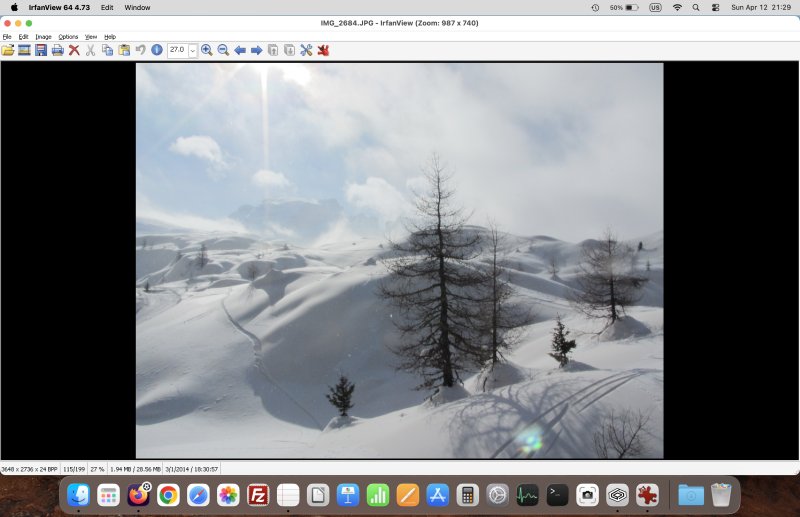Open the Image menu
The width and height of the screenshot is (800, 517).
[43, 37]
